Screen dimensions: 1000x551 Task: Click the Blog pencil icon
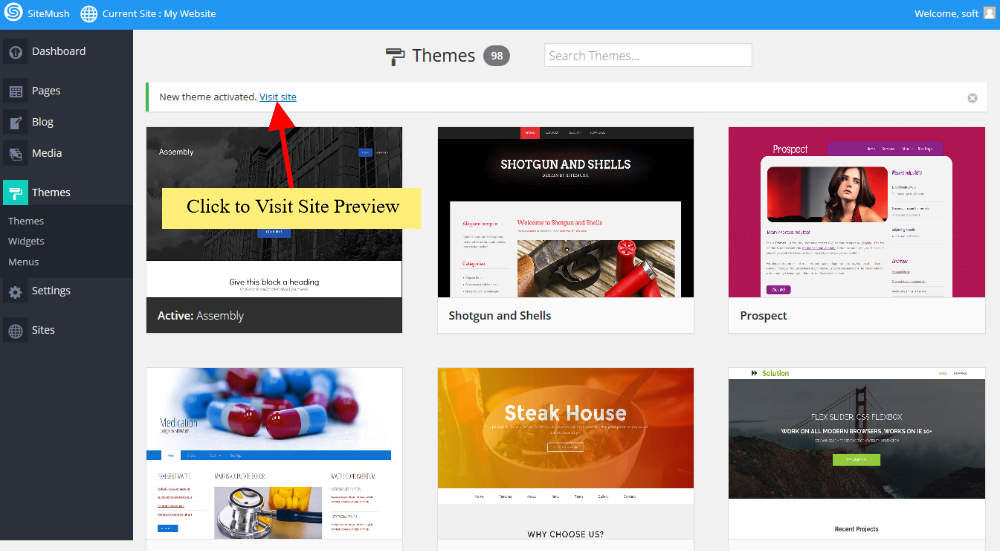(x=16, y=123)
